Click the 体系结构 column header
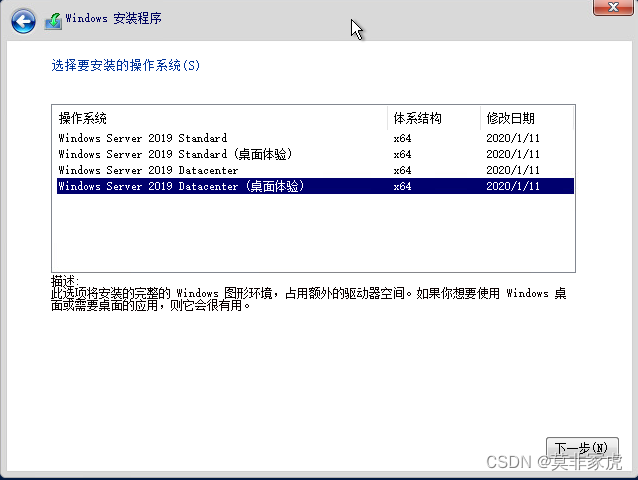The width and height of the screenshot is (638, 480). tap(434, 118)
